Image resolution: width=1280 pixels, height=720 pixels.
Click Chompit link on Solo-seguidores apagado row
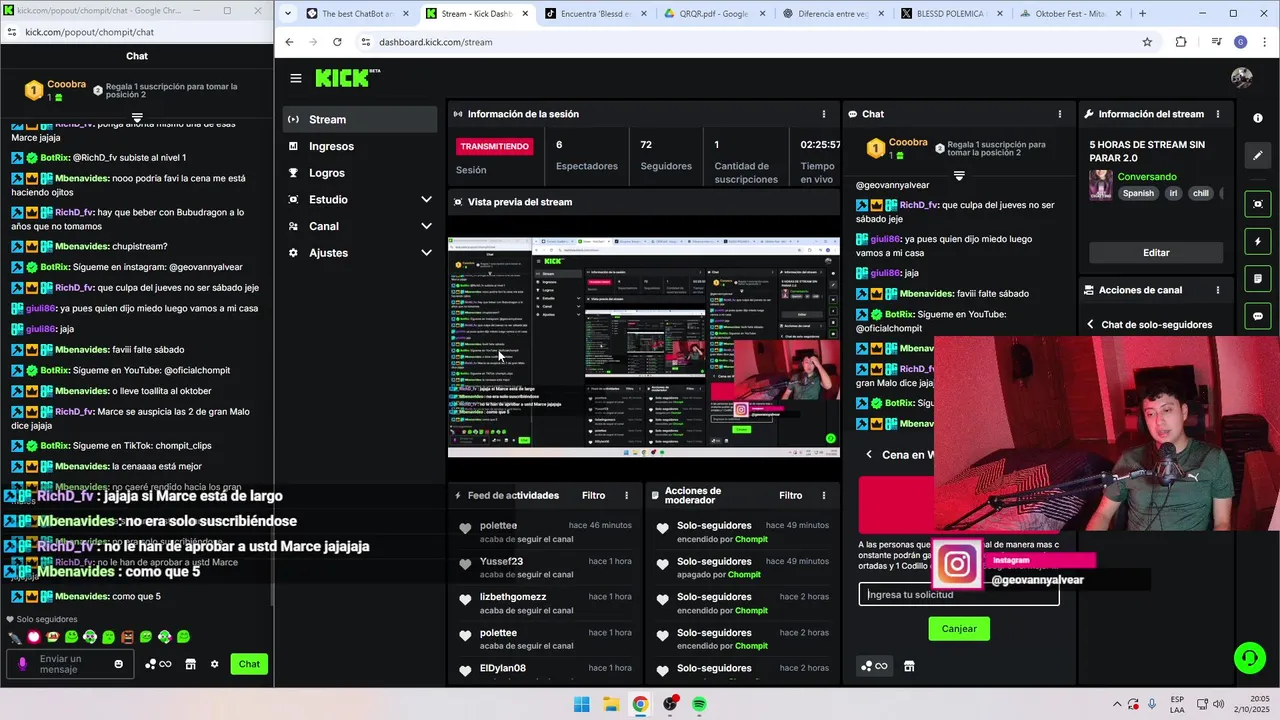pos(744,575)
